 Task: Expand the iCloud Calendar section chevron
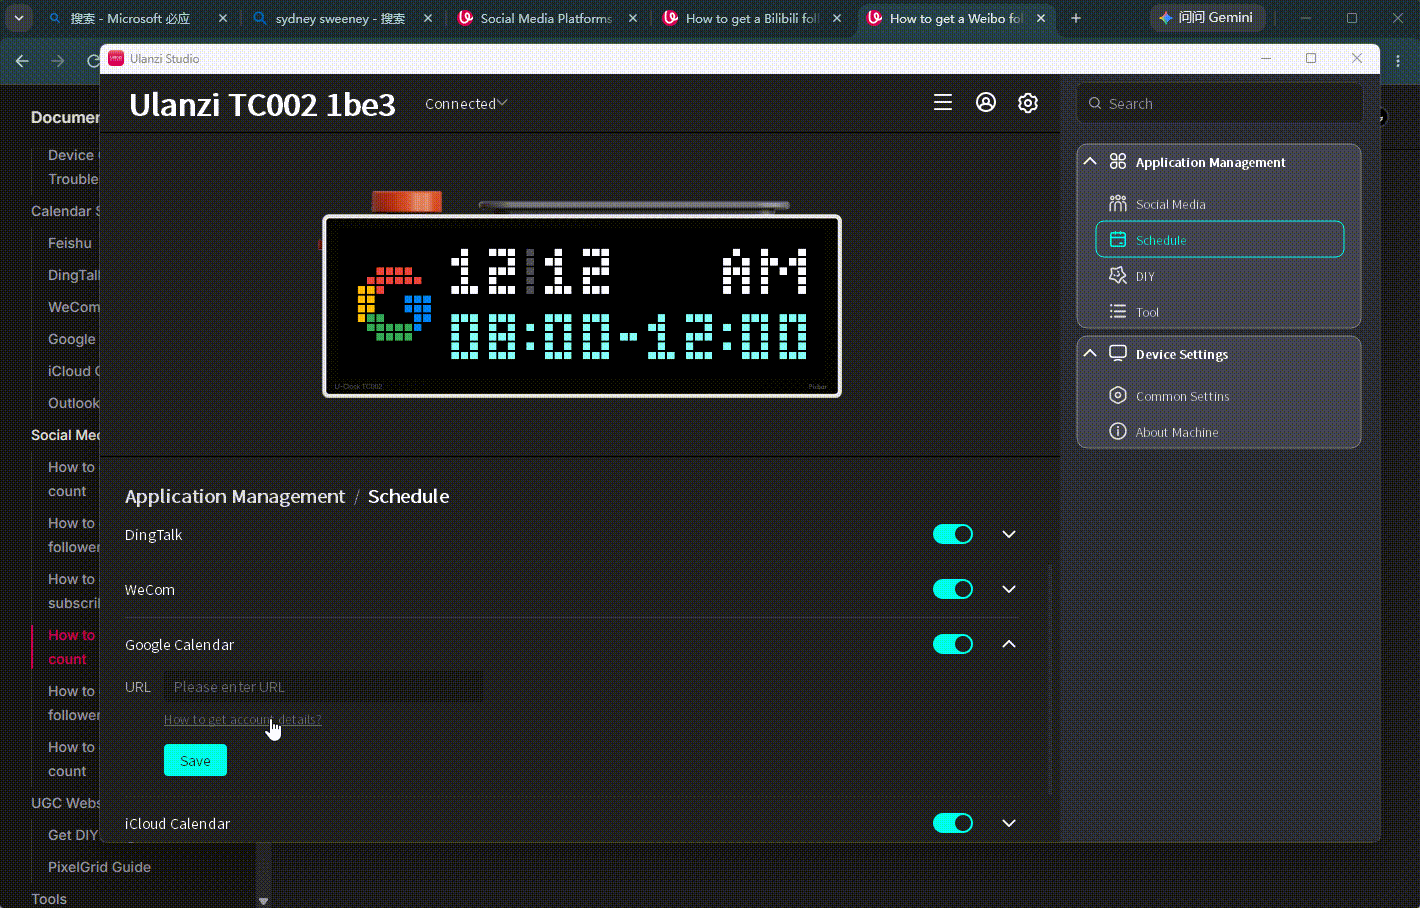pyautogui.click(x=1009, y=823)
